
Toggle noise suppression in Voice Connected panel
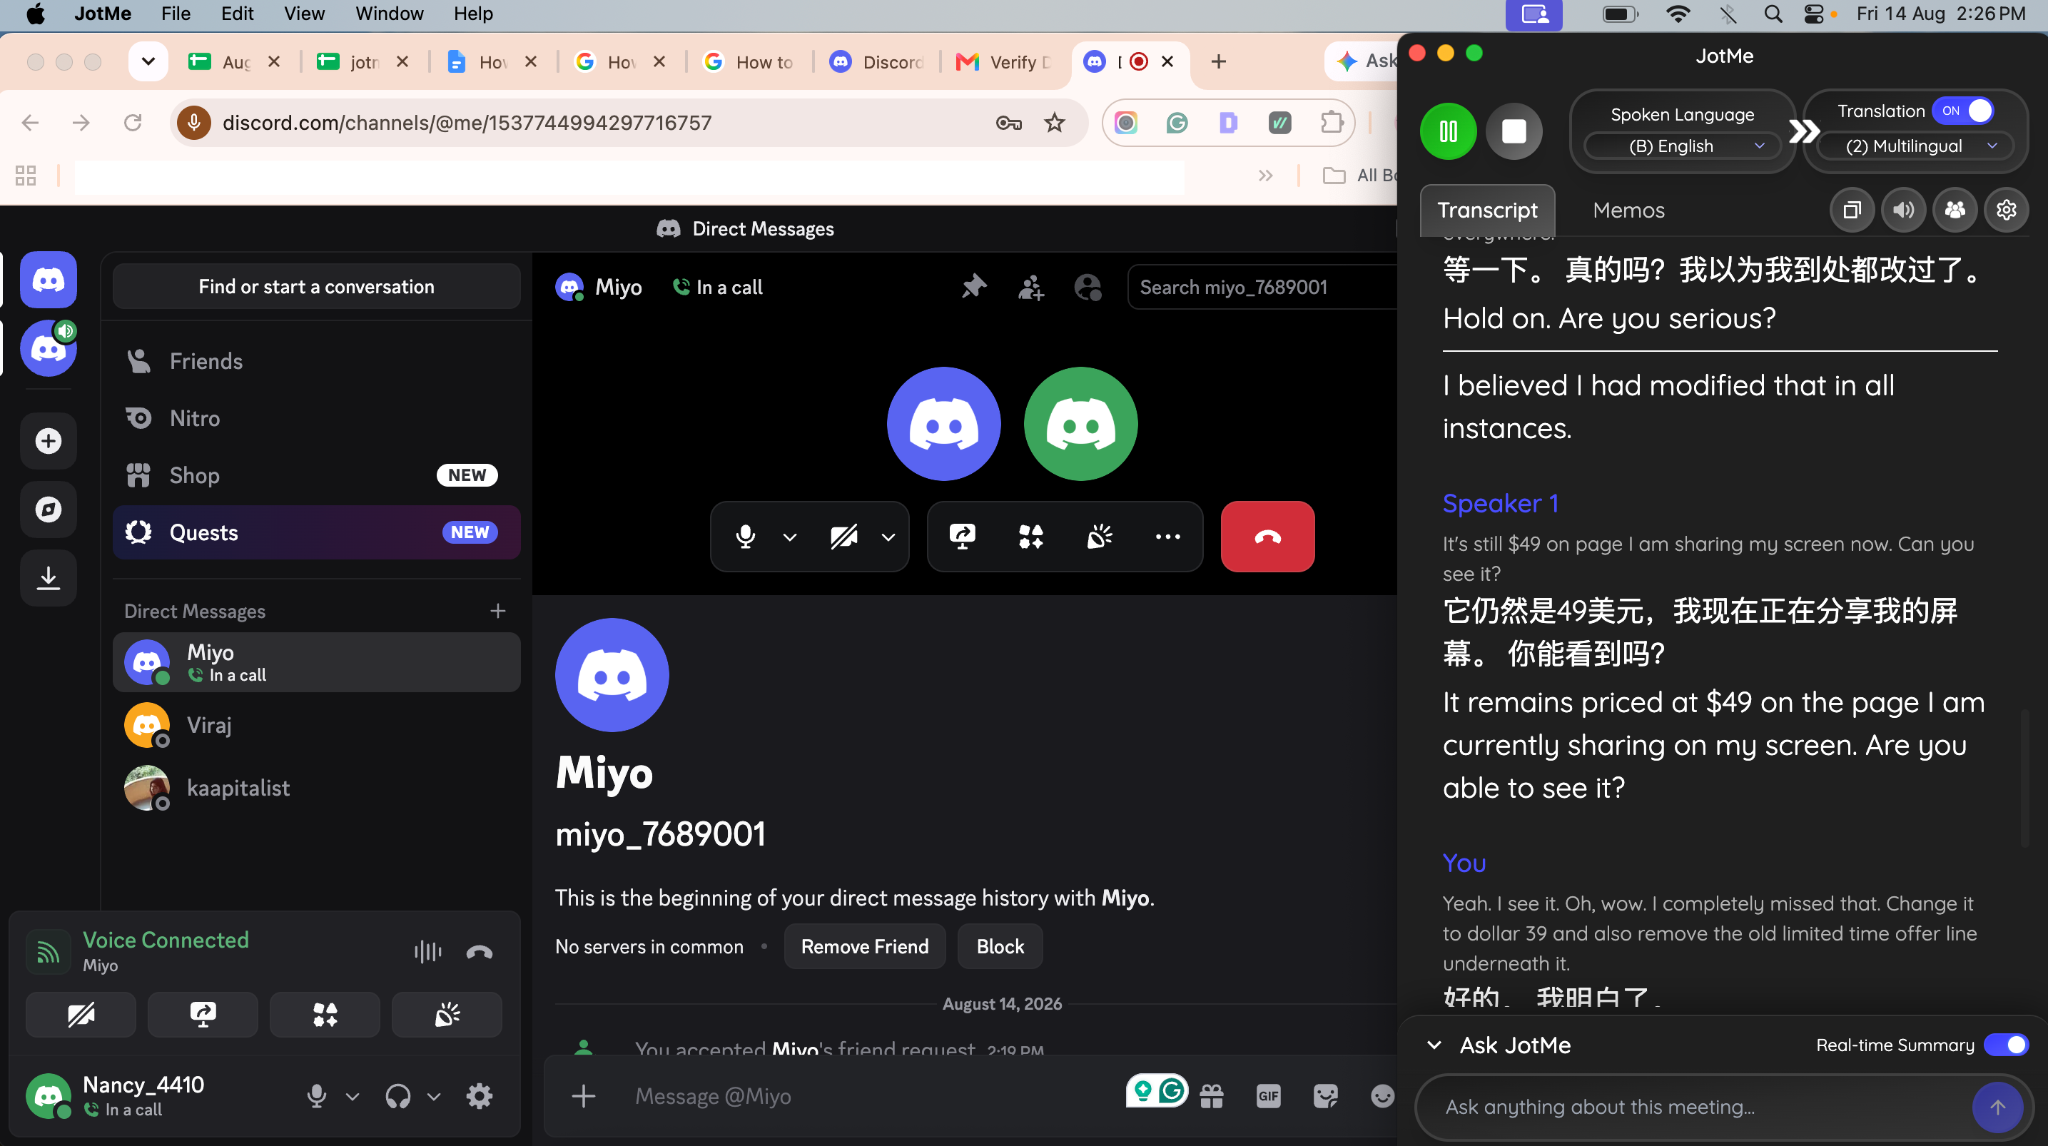pyautogui.click(x=427, y=952)
